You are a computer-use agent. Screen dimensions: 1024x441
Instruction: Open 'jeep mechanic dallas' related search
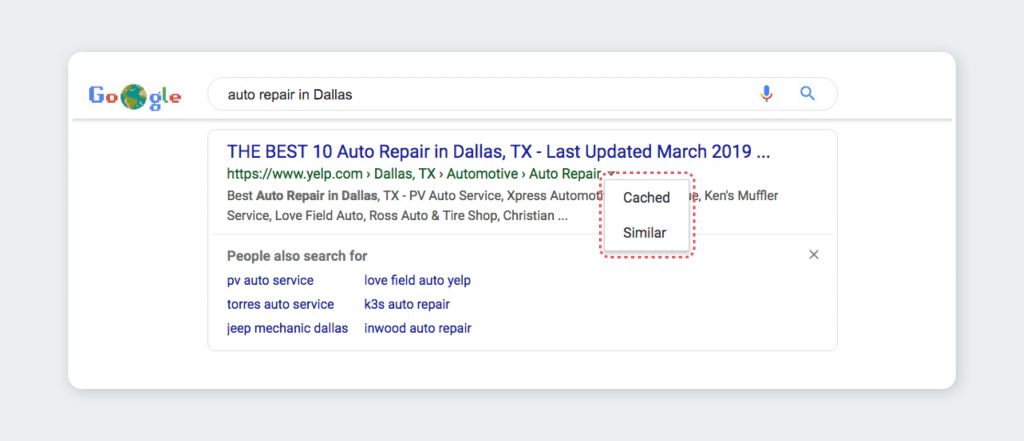point(287,328)
